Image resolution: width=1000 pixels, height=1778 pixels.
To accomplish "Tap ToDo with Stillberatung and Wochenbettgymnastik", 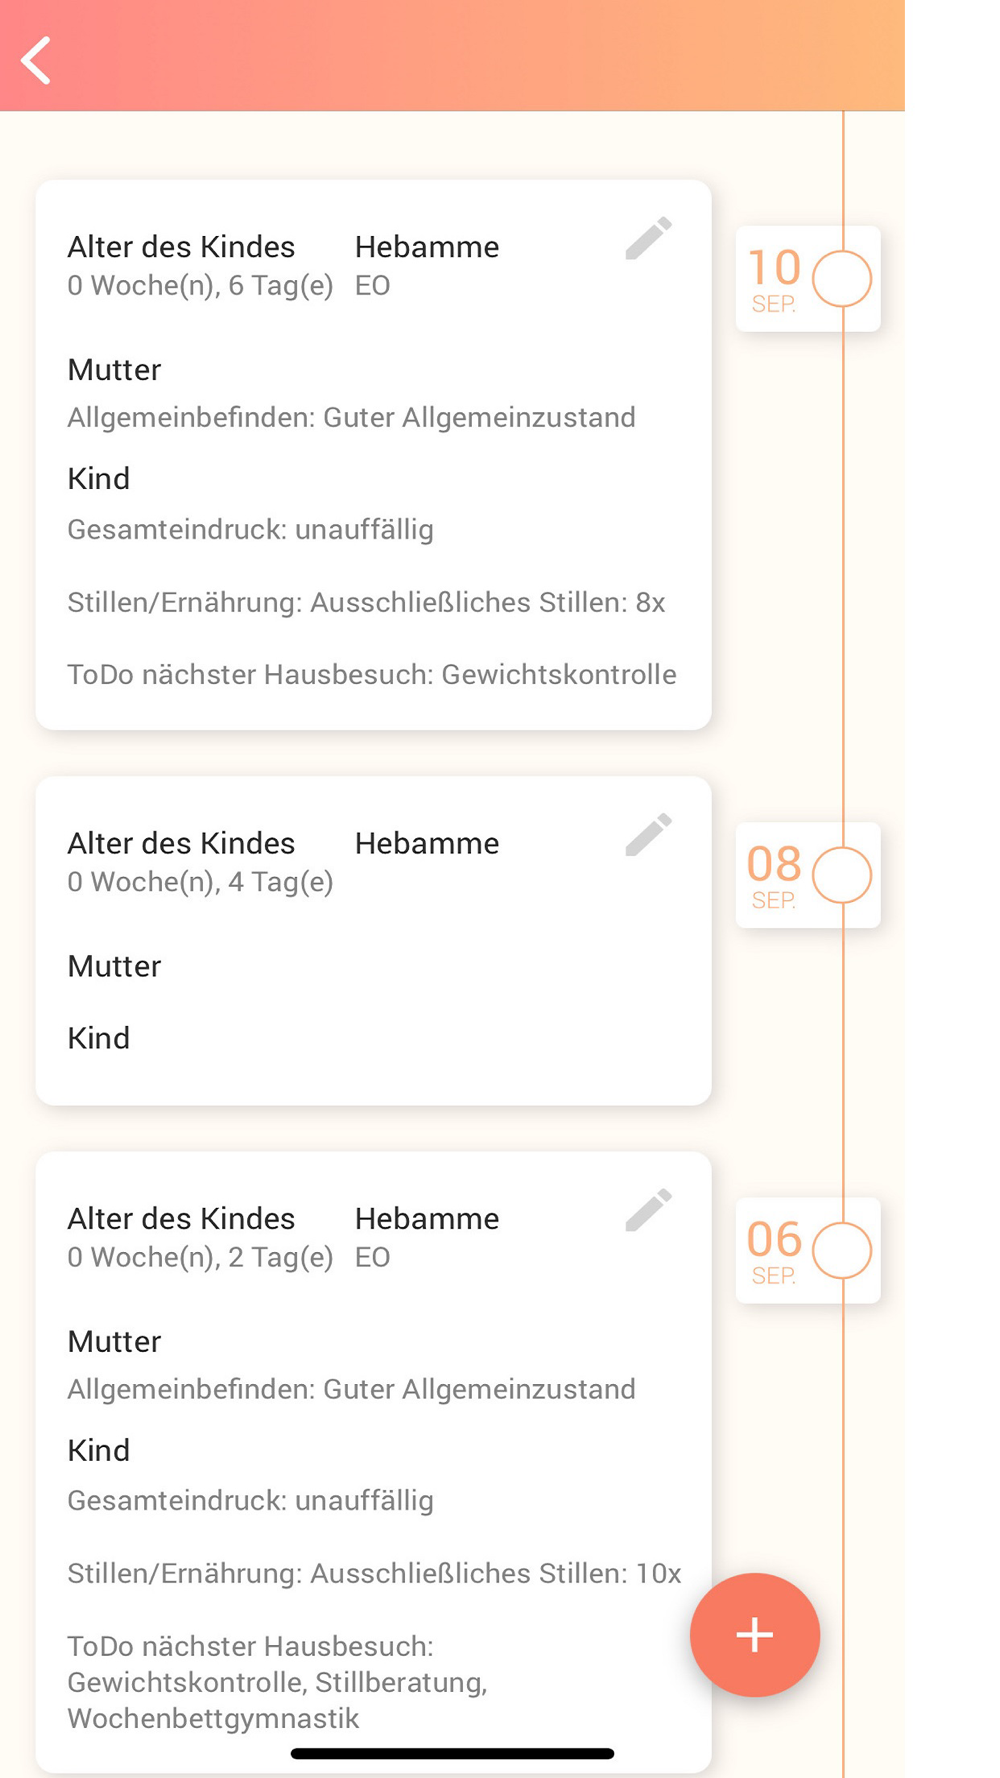I will click(x=277, y=1682).
